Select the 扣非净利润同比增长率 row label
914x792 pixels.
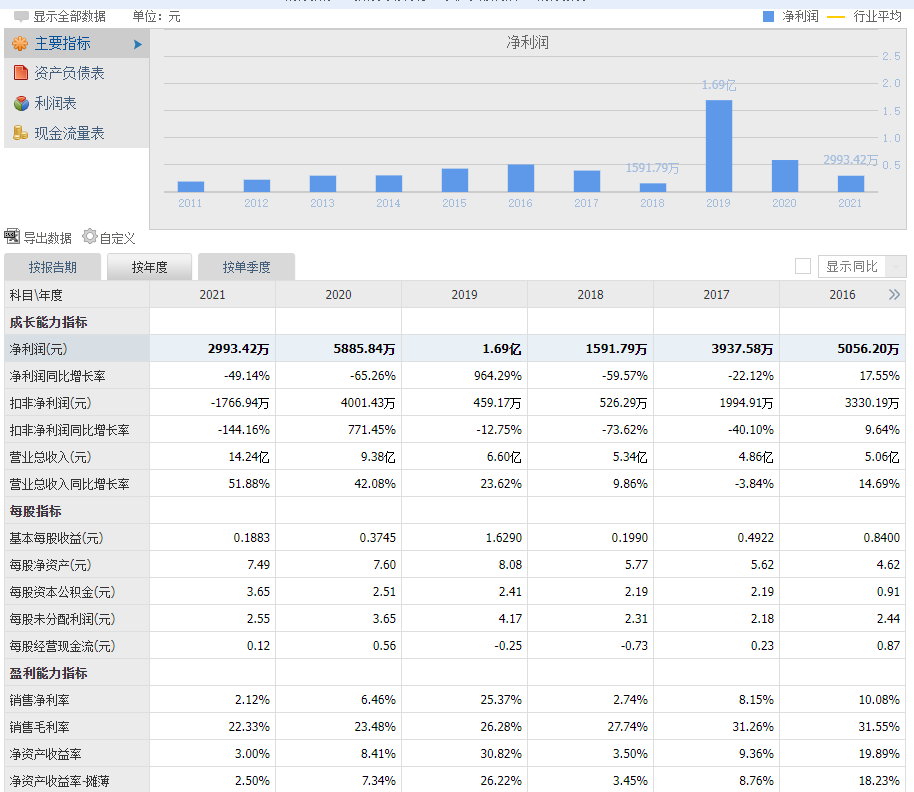point(69,430)
